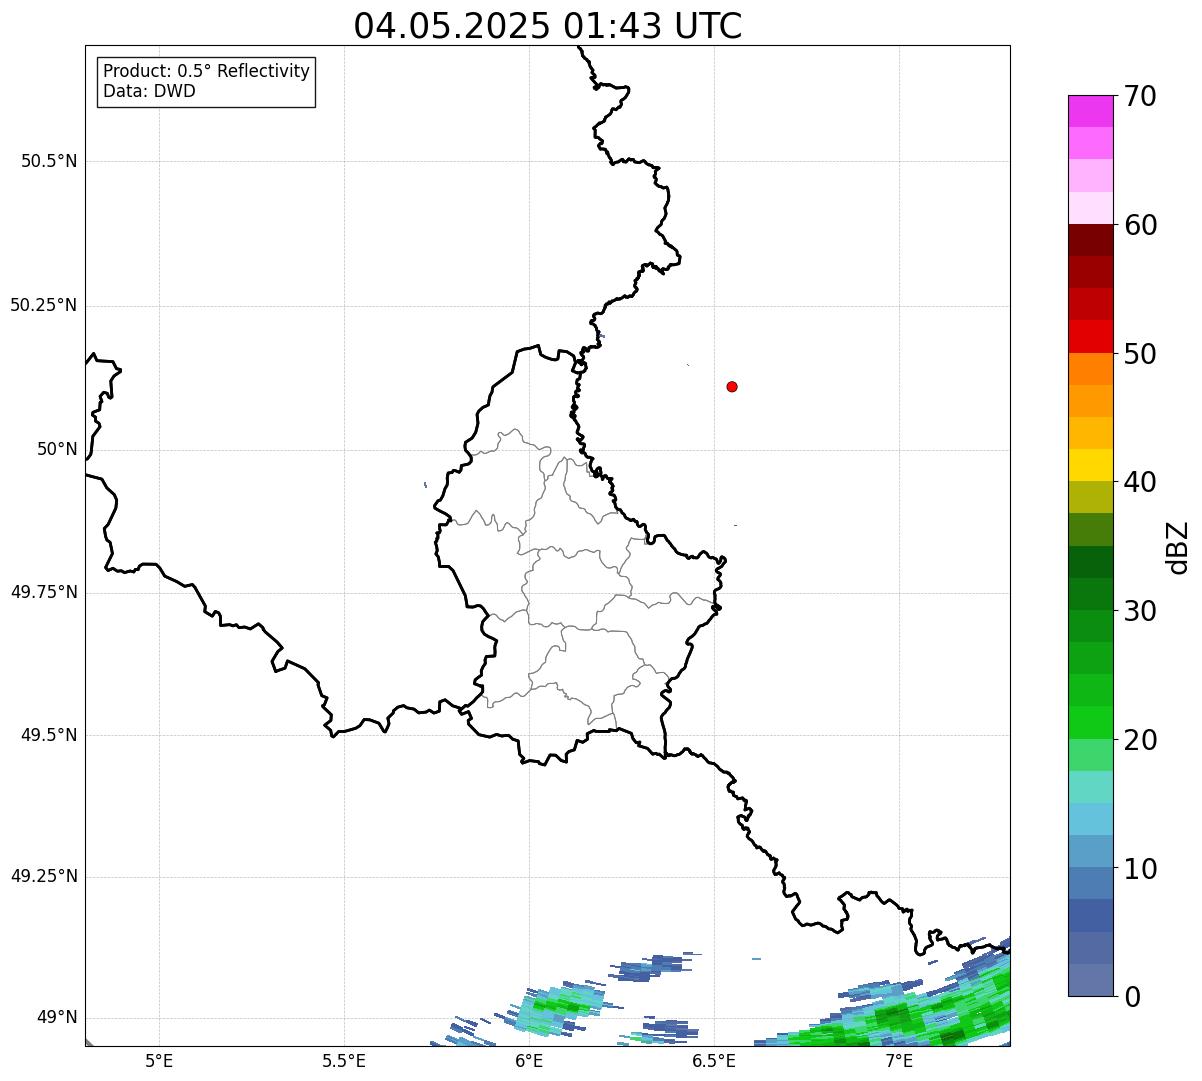This screenshot has height=1081, width=1202.
Task: Click the colorbar 0 tick label
Action: click(1132, 997)
